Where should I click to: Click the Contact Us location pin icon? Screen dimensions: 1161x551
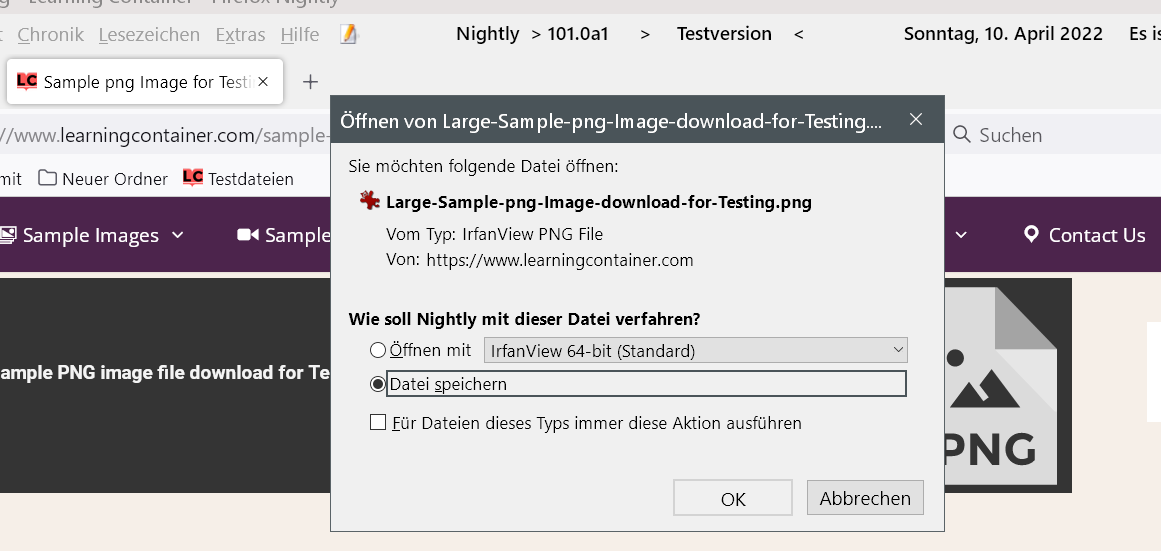click(1031, 235)
